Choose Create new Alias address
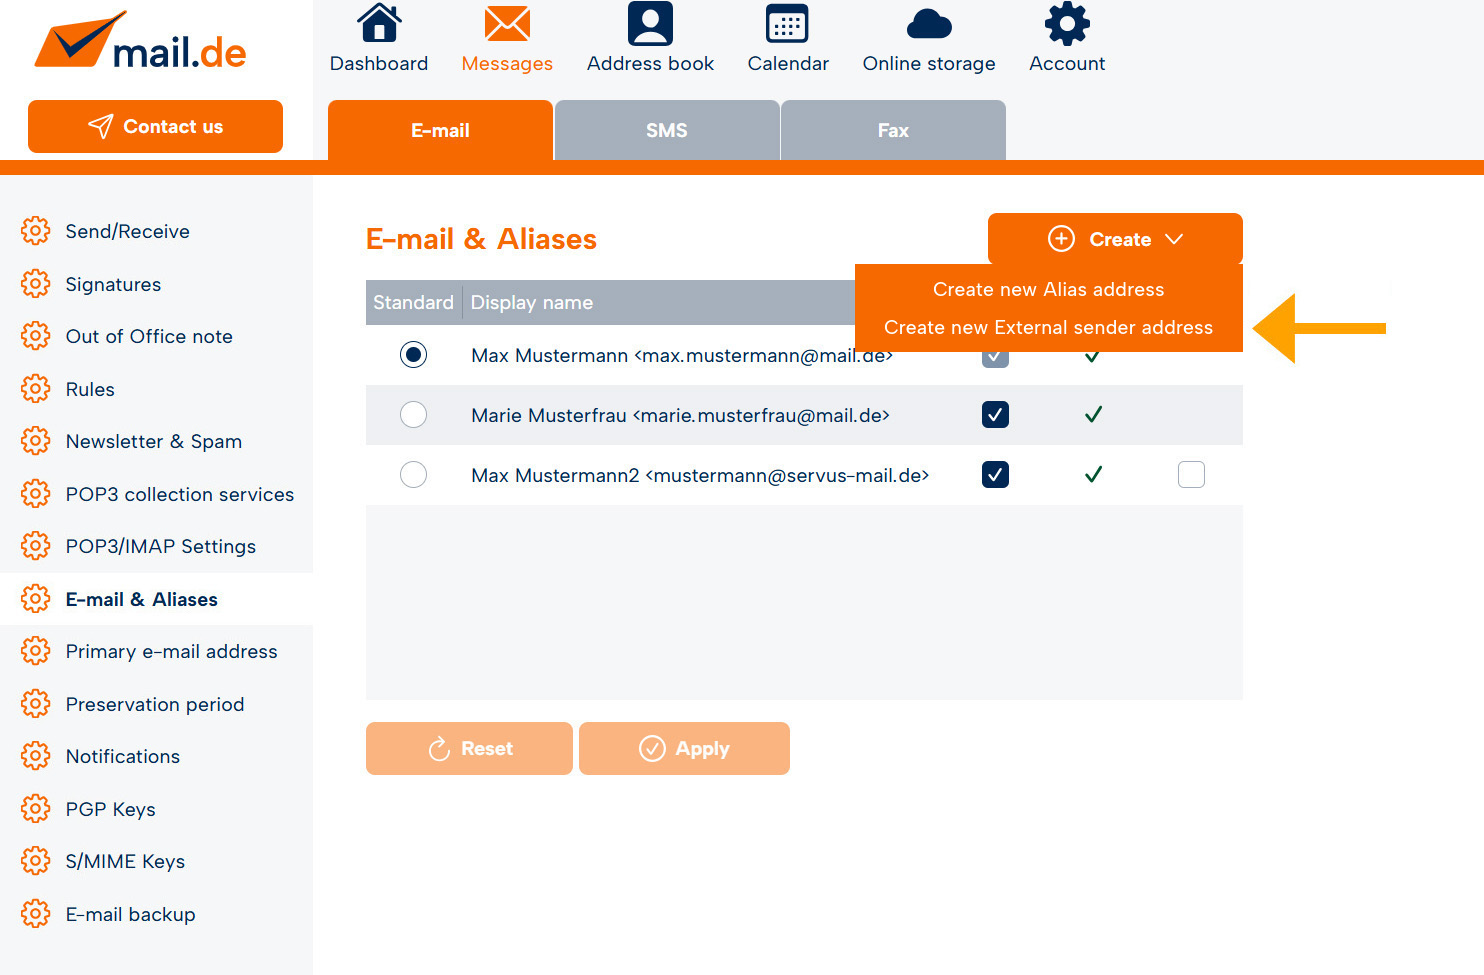Image resolution: width=1484 pixels, height=975 pixels. (1048, 290)
